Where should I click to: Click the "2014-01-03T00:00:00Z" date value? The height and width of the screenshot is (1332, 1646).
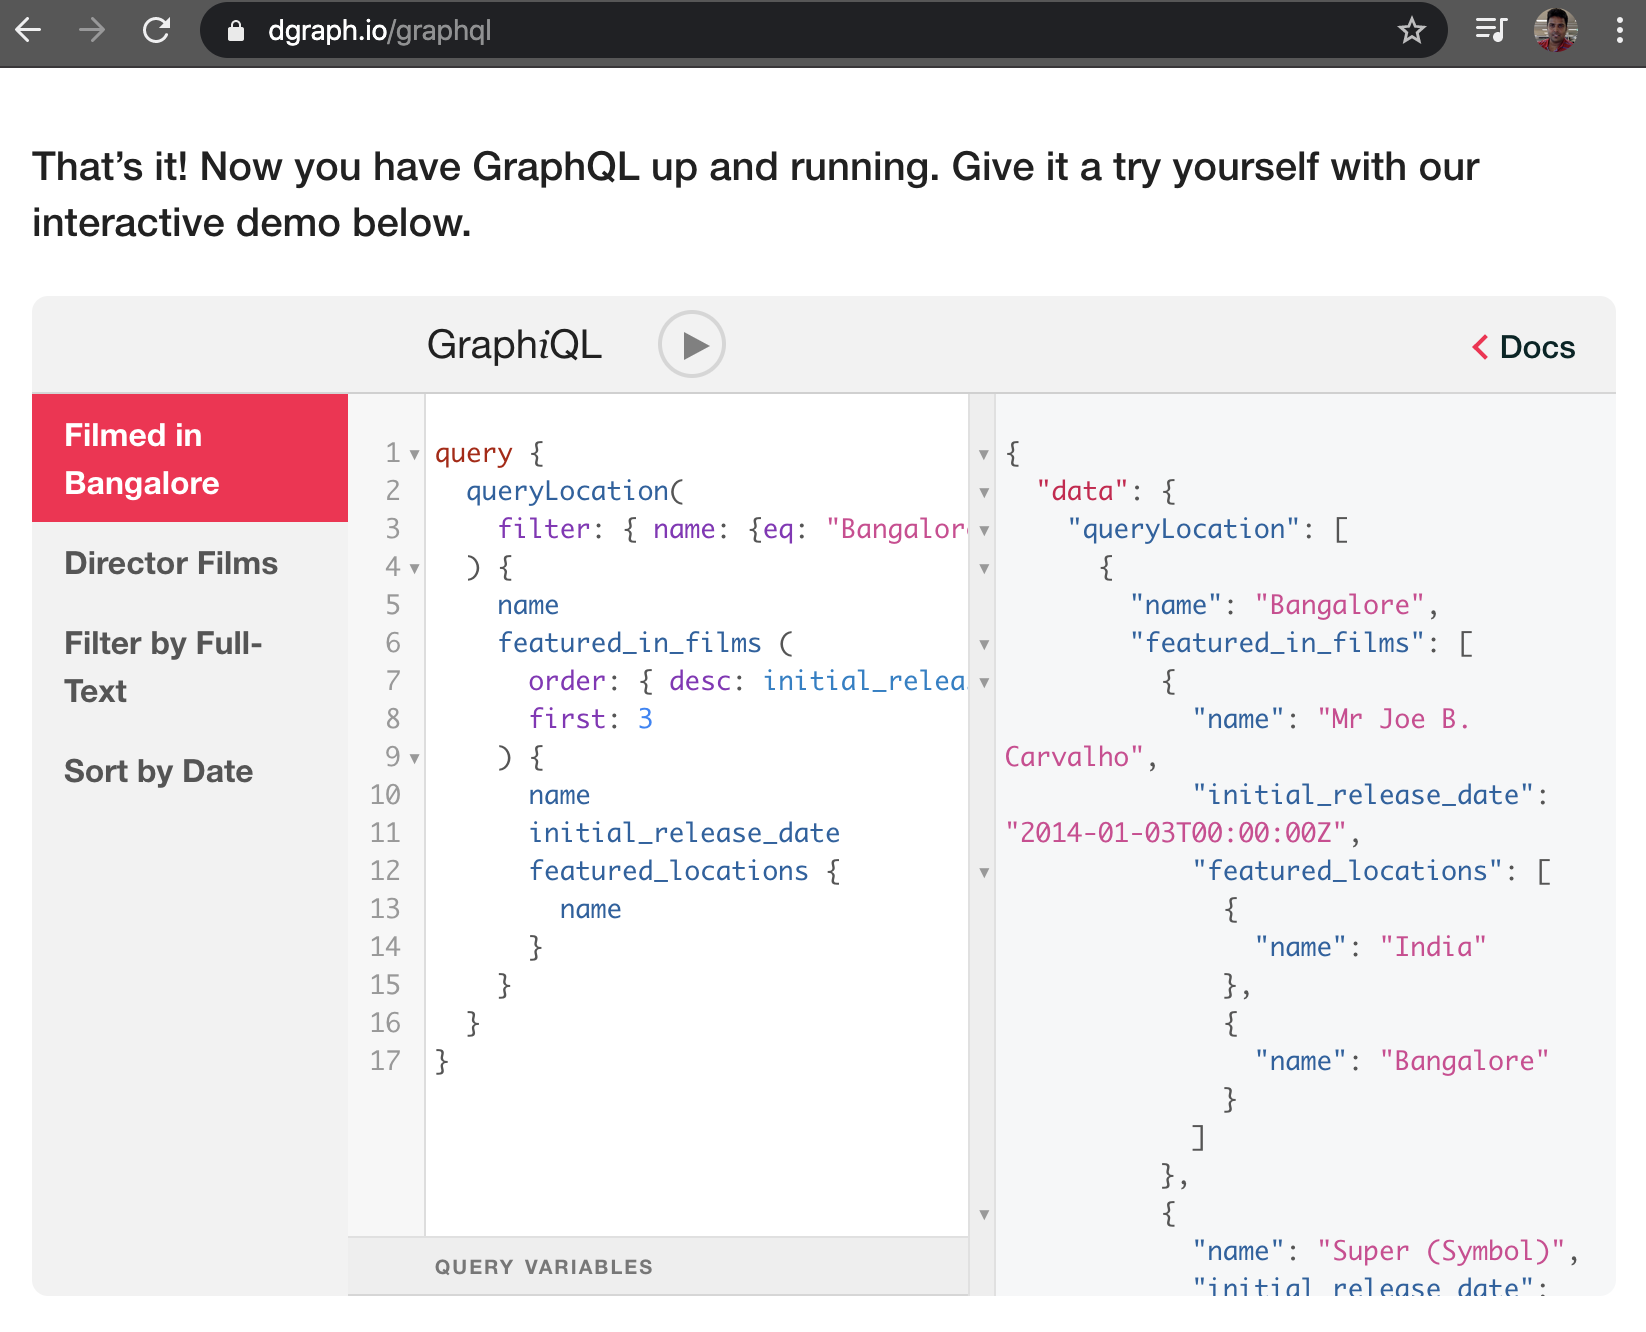[x=1175, y=833]
